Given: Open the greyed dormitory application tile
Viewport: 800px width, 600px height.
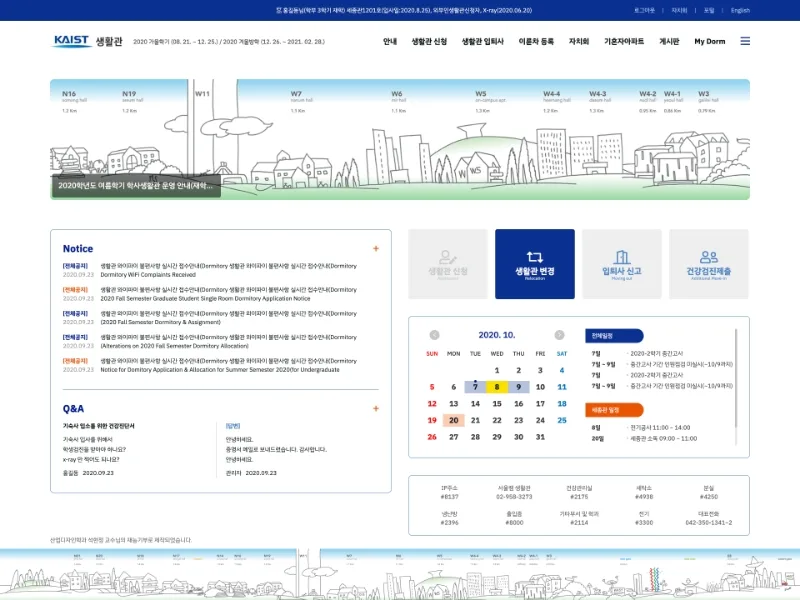Looking at the screenshot, I should tap(448, 264).
